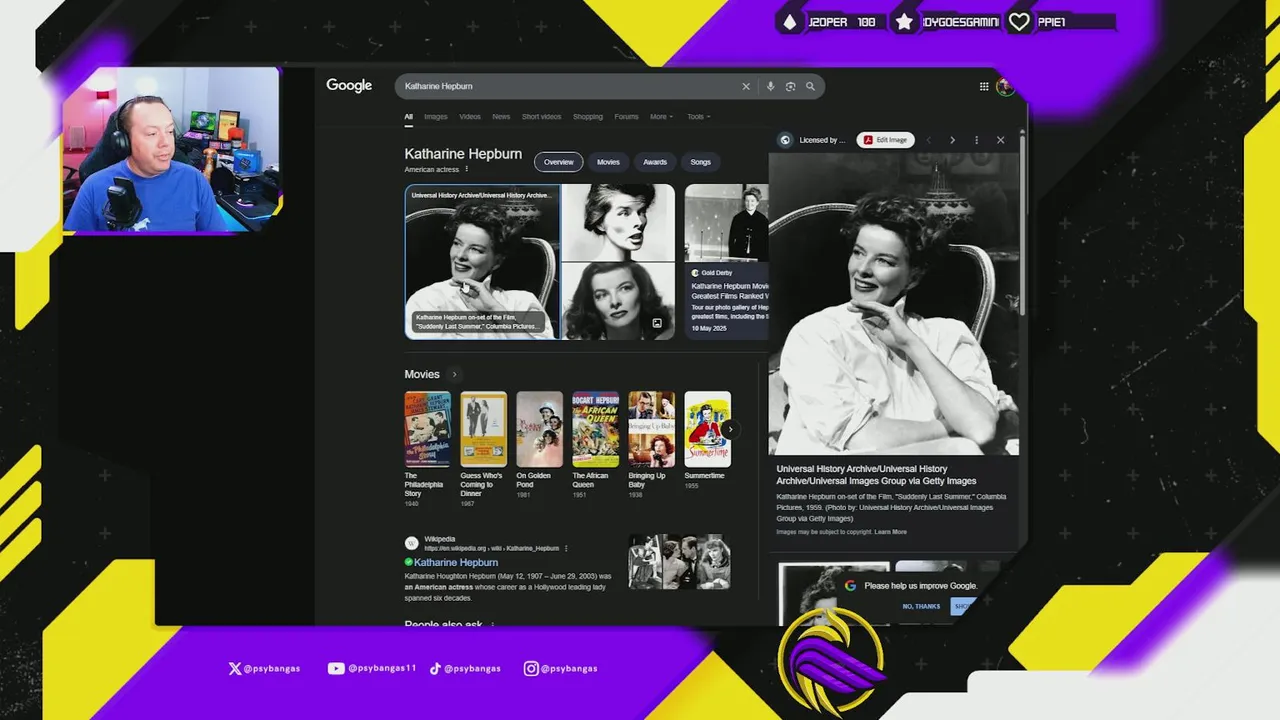Click the Licensed by label
The height and width of the screenshot is (720, 1280).
(x=822, y=140)
